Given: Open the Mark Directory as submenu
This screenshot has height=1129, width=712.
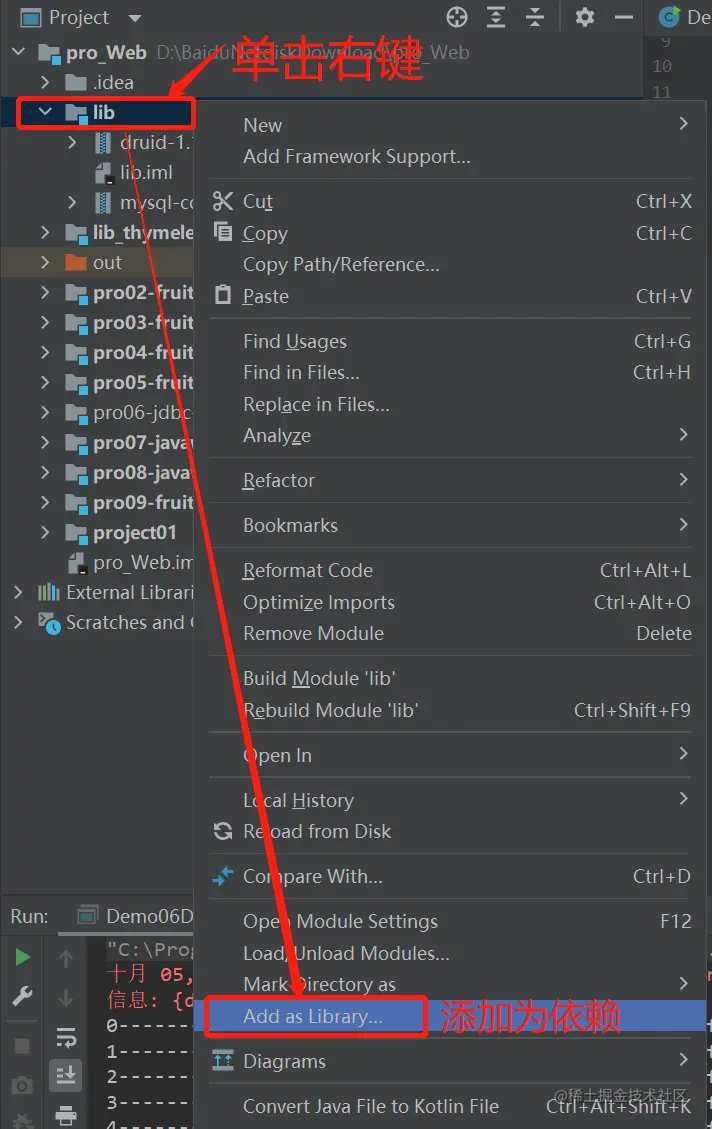Looking at the screenshot, I should click(x=450, y=984).
